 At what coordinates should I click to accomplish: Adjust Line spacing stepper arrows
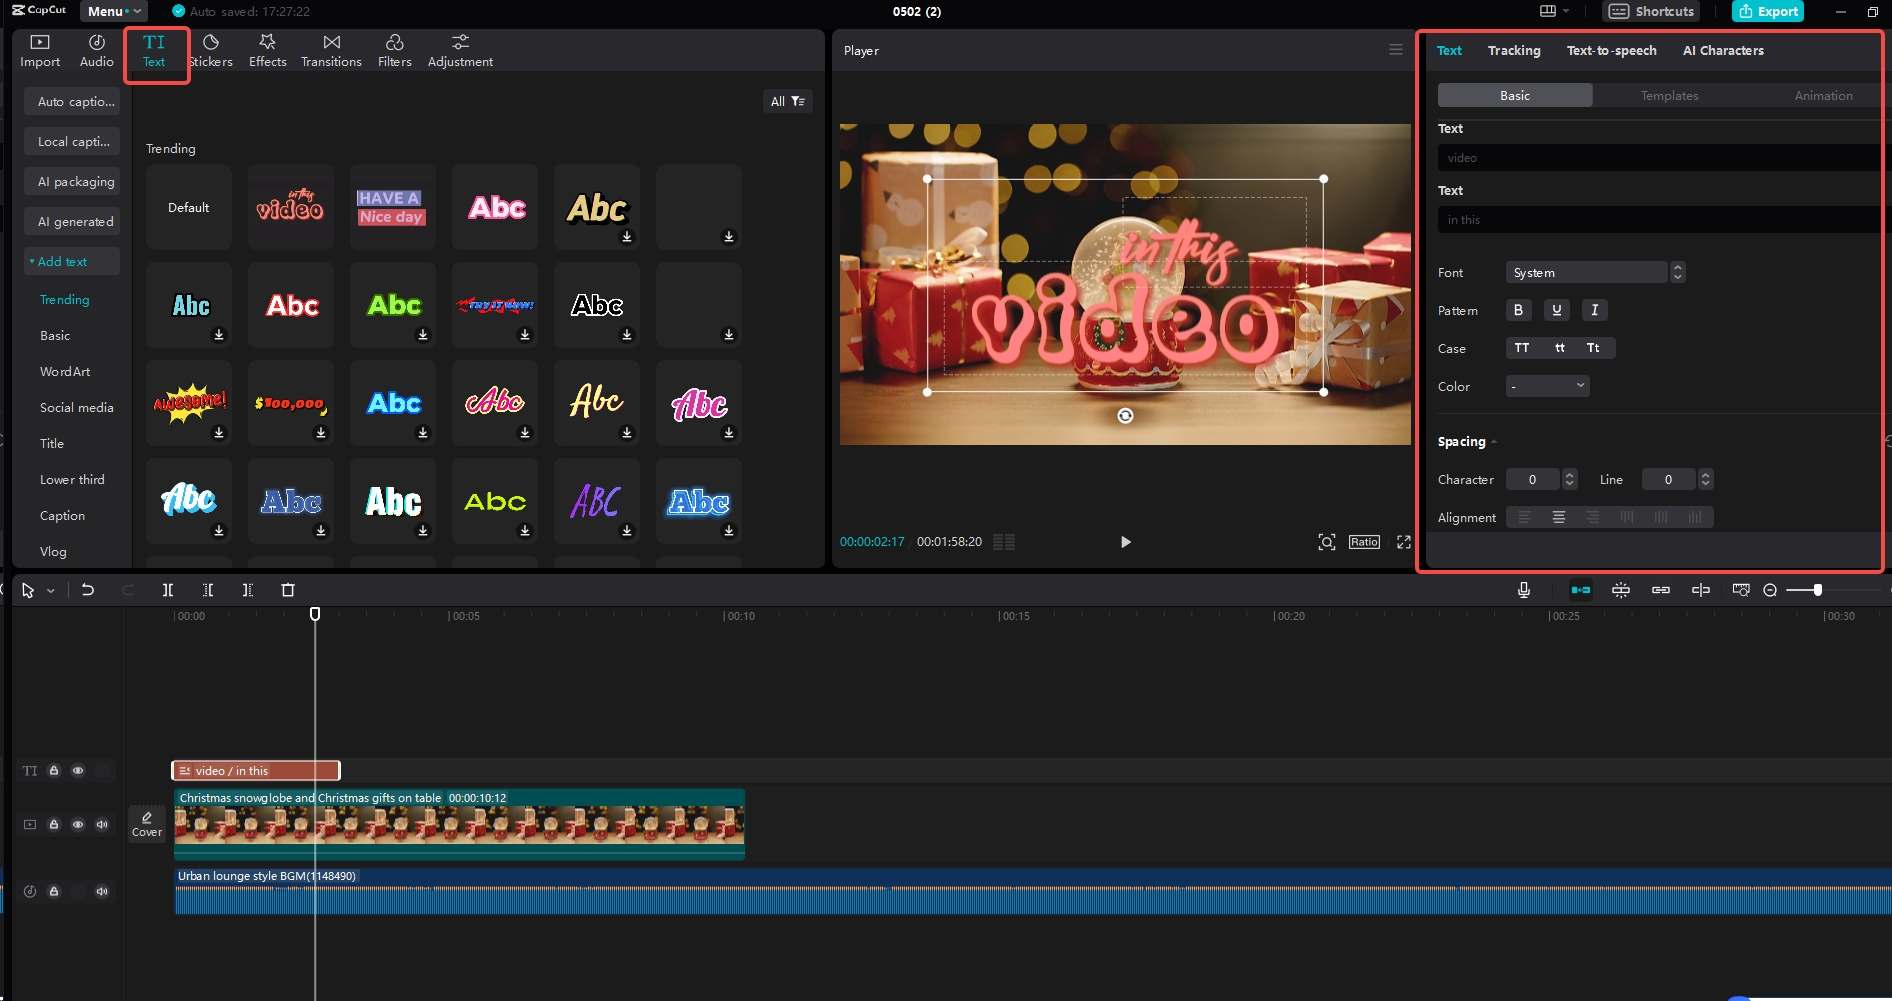click(1706, 480)
